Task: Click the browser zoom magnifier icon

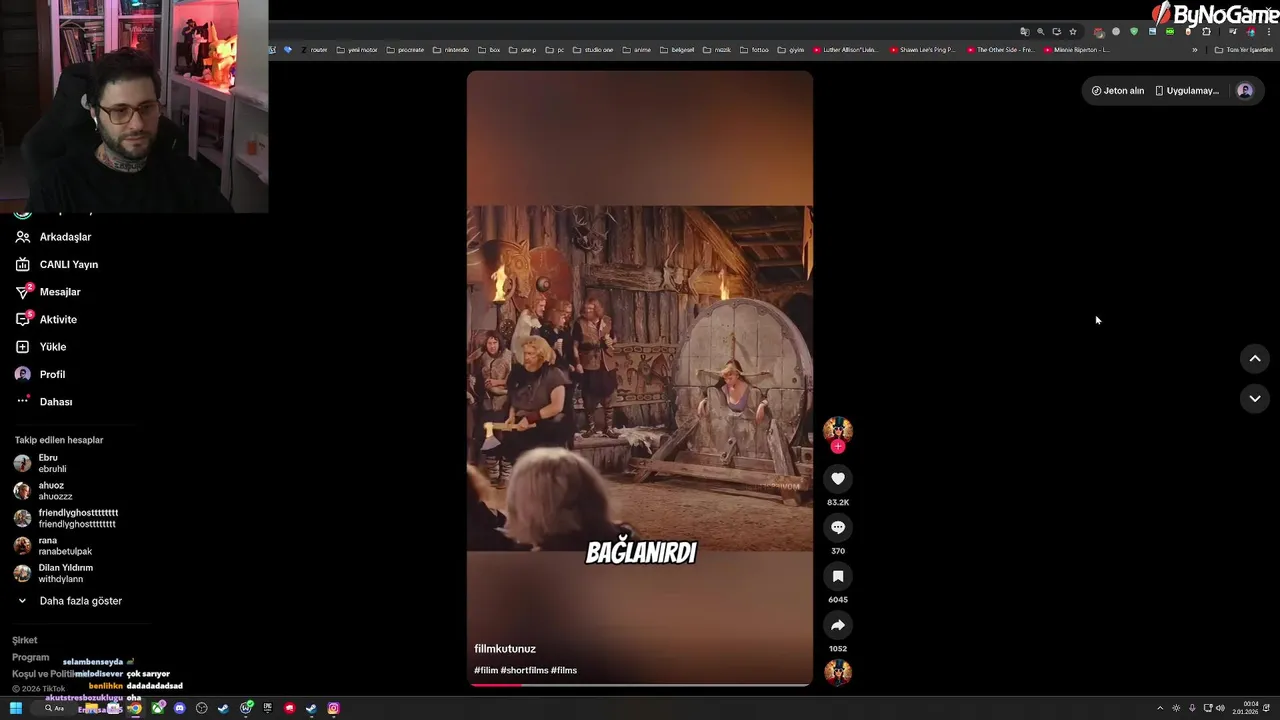Action: click(1041, 32)
